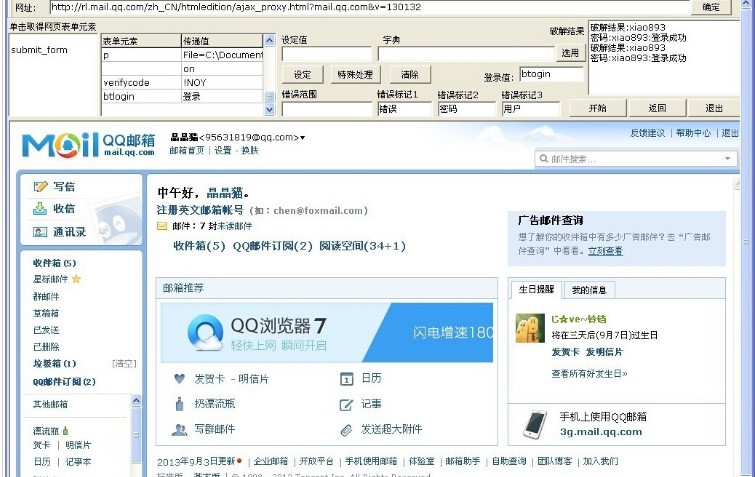Click the 反馈建议 link
The height and width of the screenshot is (477, 755).
pyautogui.click(x=647, y=133)
